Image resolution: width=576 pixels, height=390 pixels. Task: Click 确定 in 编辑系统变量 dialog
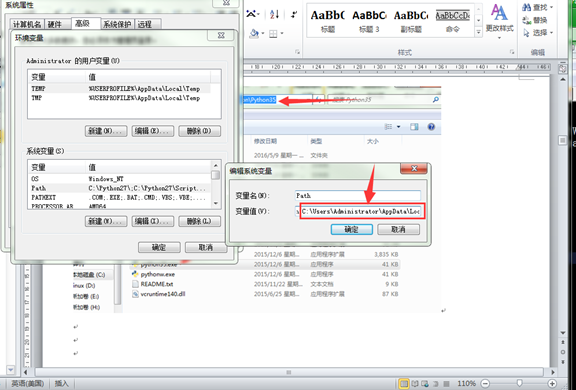click(x=352, y=230)
